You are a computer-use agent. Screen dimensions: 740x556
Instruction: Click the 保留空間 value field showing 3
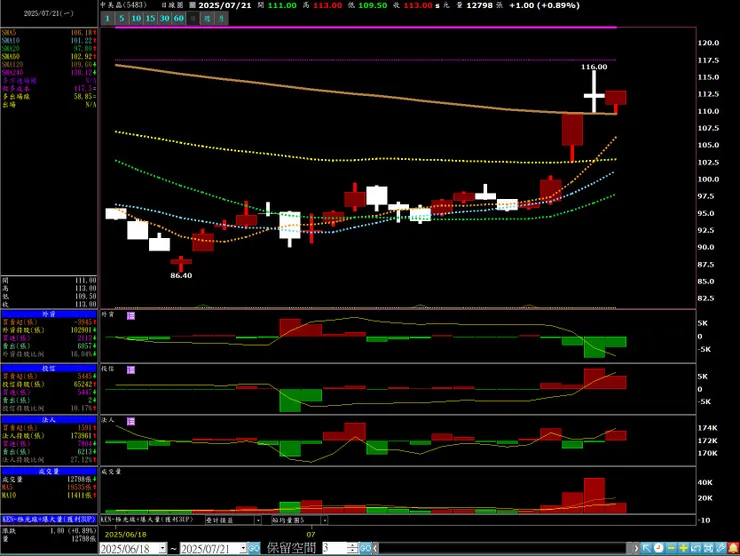335,548
